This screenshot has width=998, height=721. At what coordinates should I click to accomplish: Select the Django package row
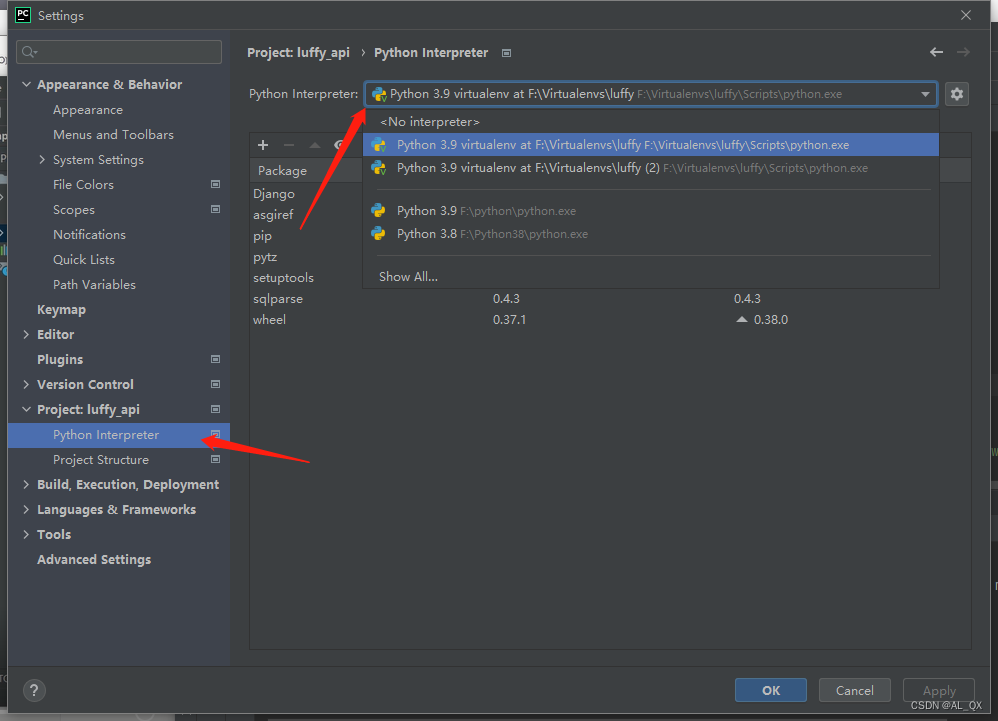(274, 193)
